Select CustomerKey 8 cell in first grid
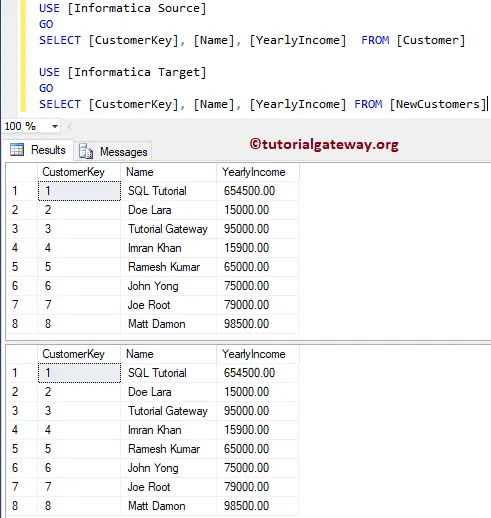This screenshot has height=518, width=491. 79,324
